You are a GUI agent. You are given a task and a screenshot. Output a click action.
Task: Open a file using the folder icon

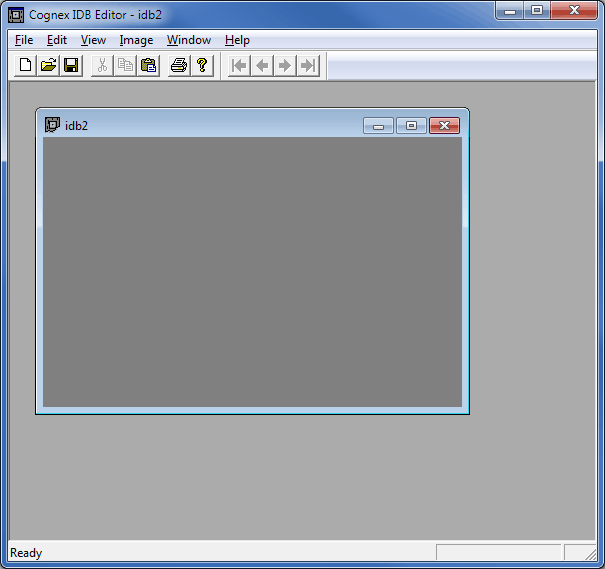click(48, 65)
